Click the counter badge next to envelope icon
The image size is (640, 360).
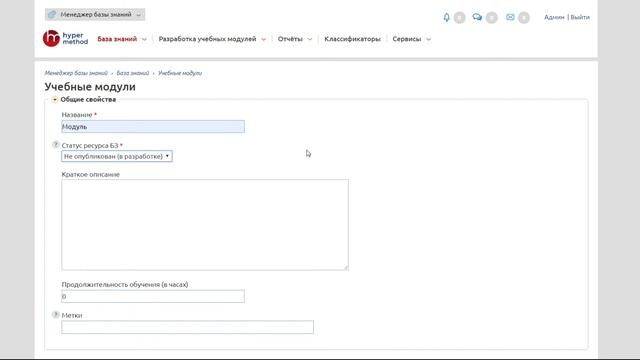(x=524, y=18)
